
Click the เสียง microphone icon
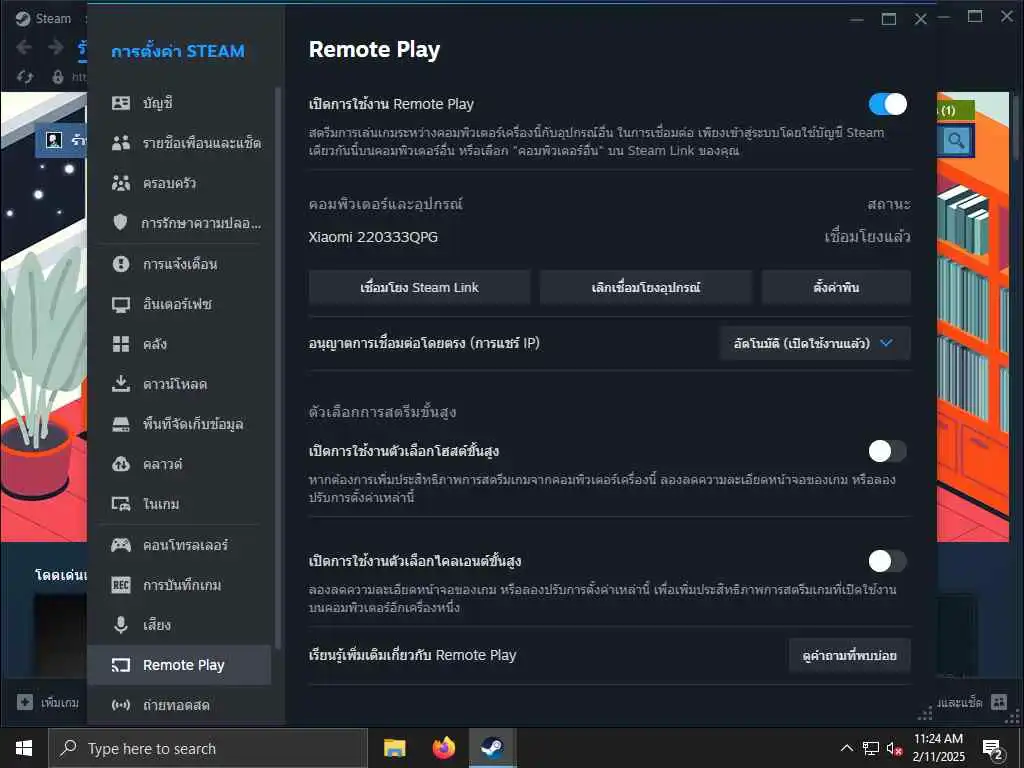pos(121,625)
